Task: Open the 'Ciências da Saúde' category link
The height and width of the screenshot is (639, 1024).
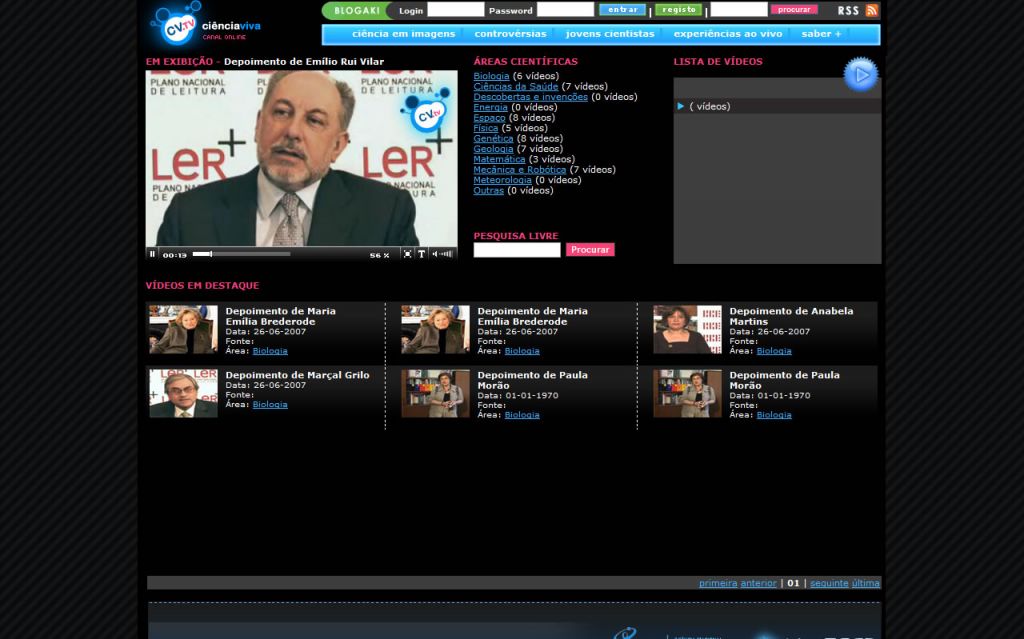Action: click(515, 87)
